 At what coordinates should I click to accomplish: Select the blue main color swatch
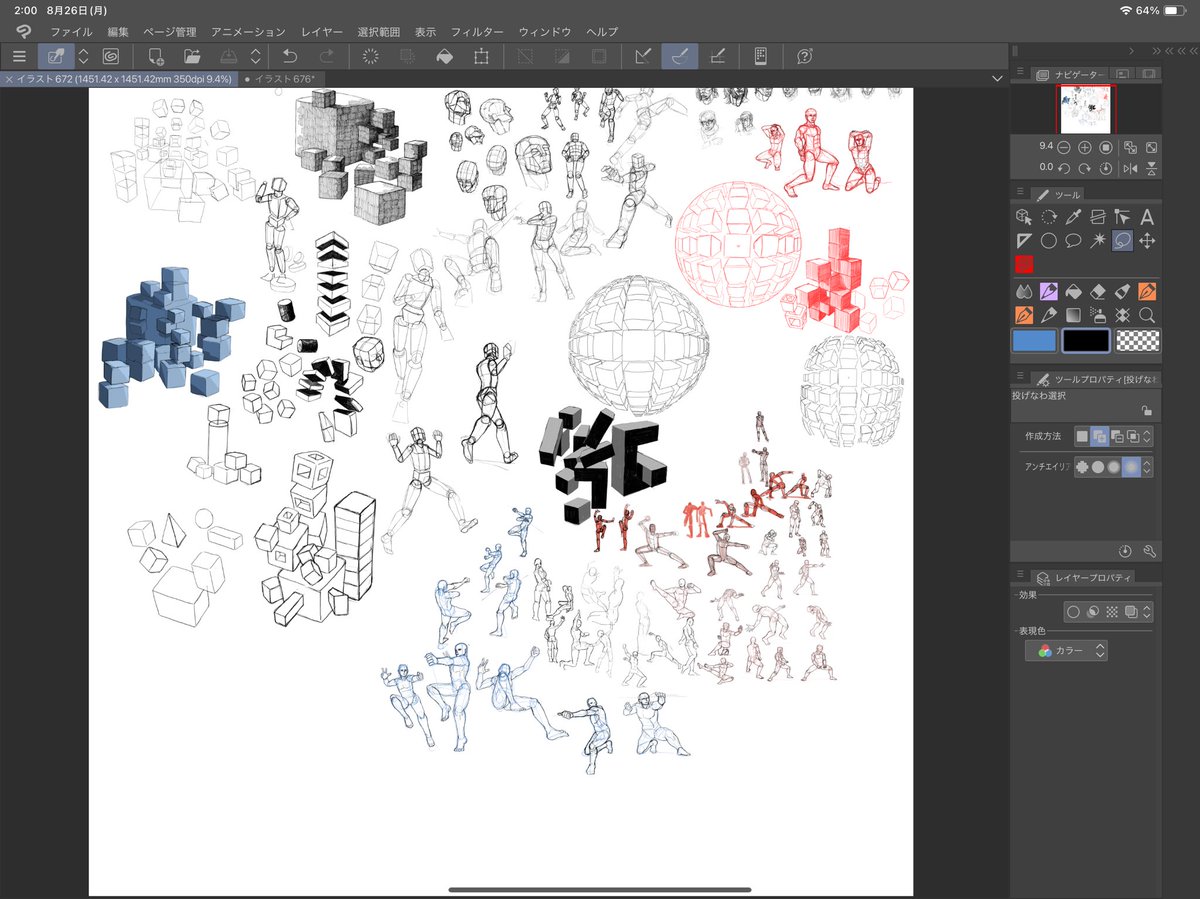(1034, 341)
